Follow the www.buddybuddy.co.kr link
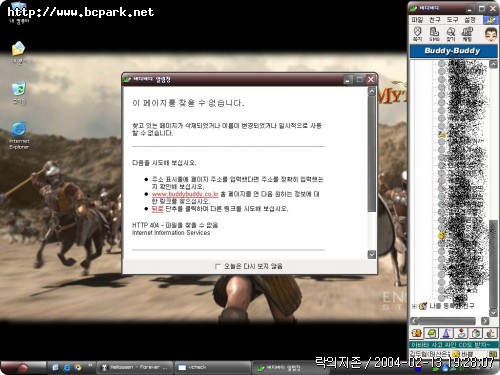Image resolution: width=500 pixels, height=375 pixels. pos(185,194)
